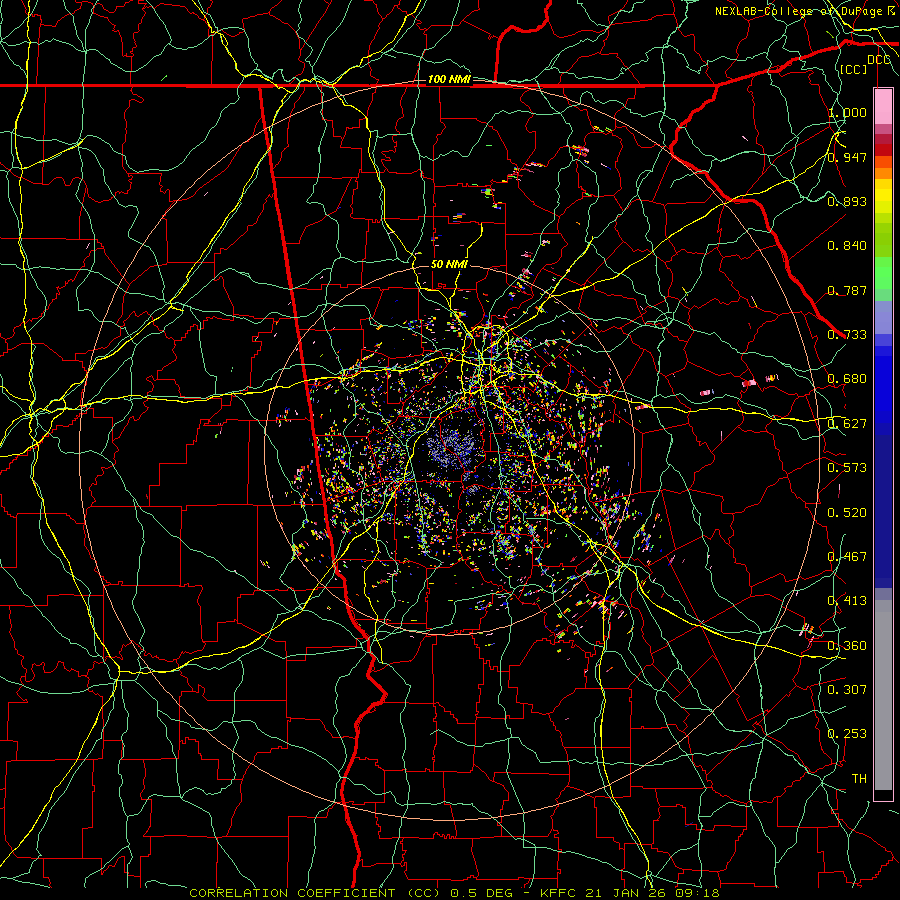
Task: Click the 0.413 legend value
Action: [x=847, y=601]
